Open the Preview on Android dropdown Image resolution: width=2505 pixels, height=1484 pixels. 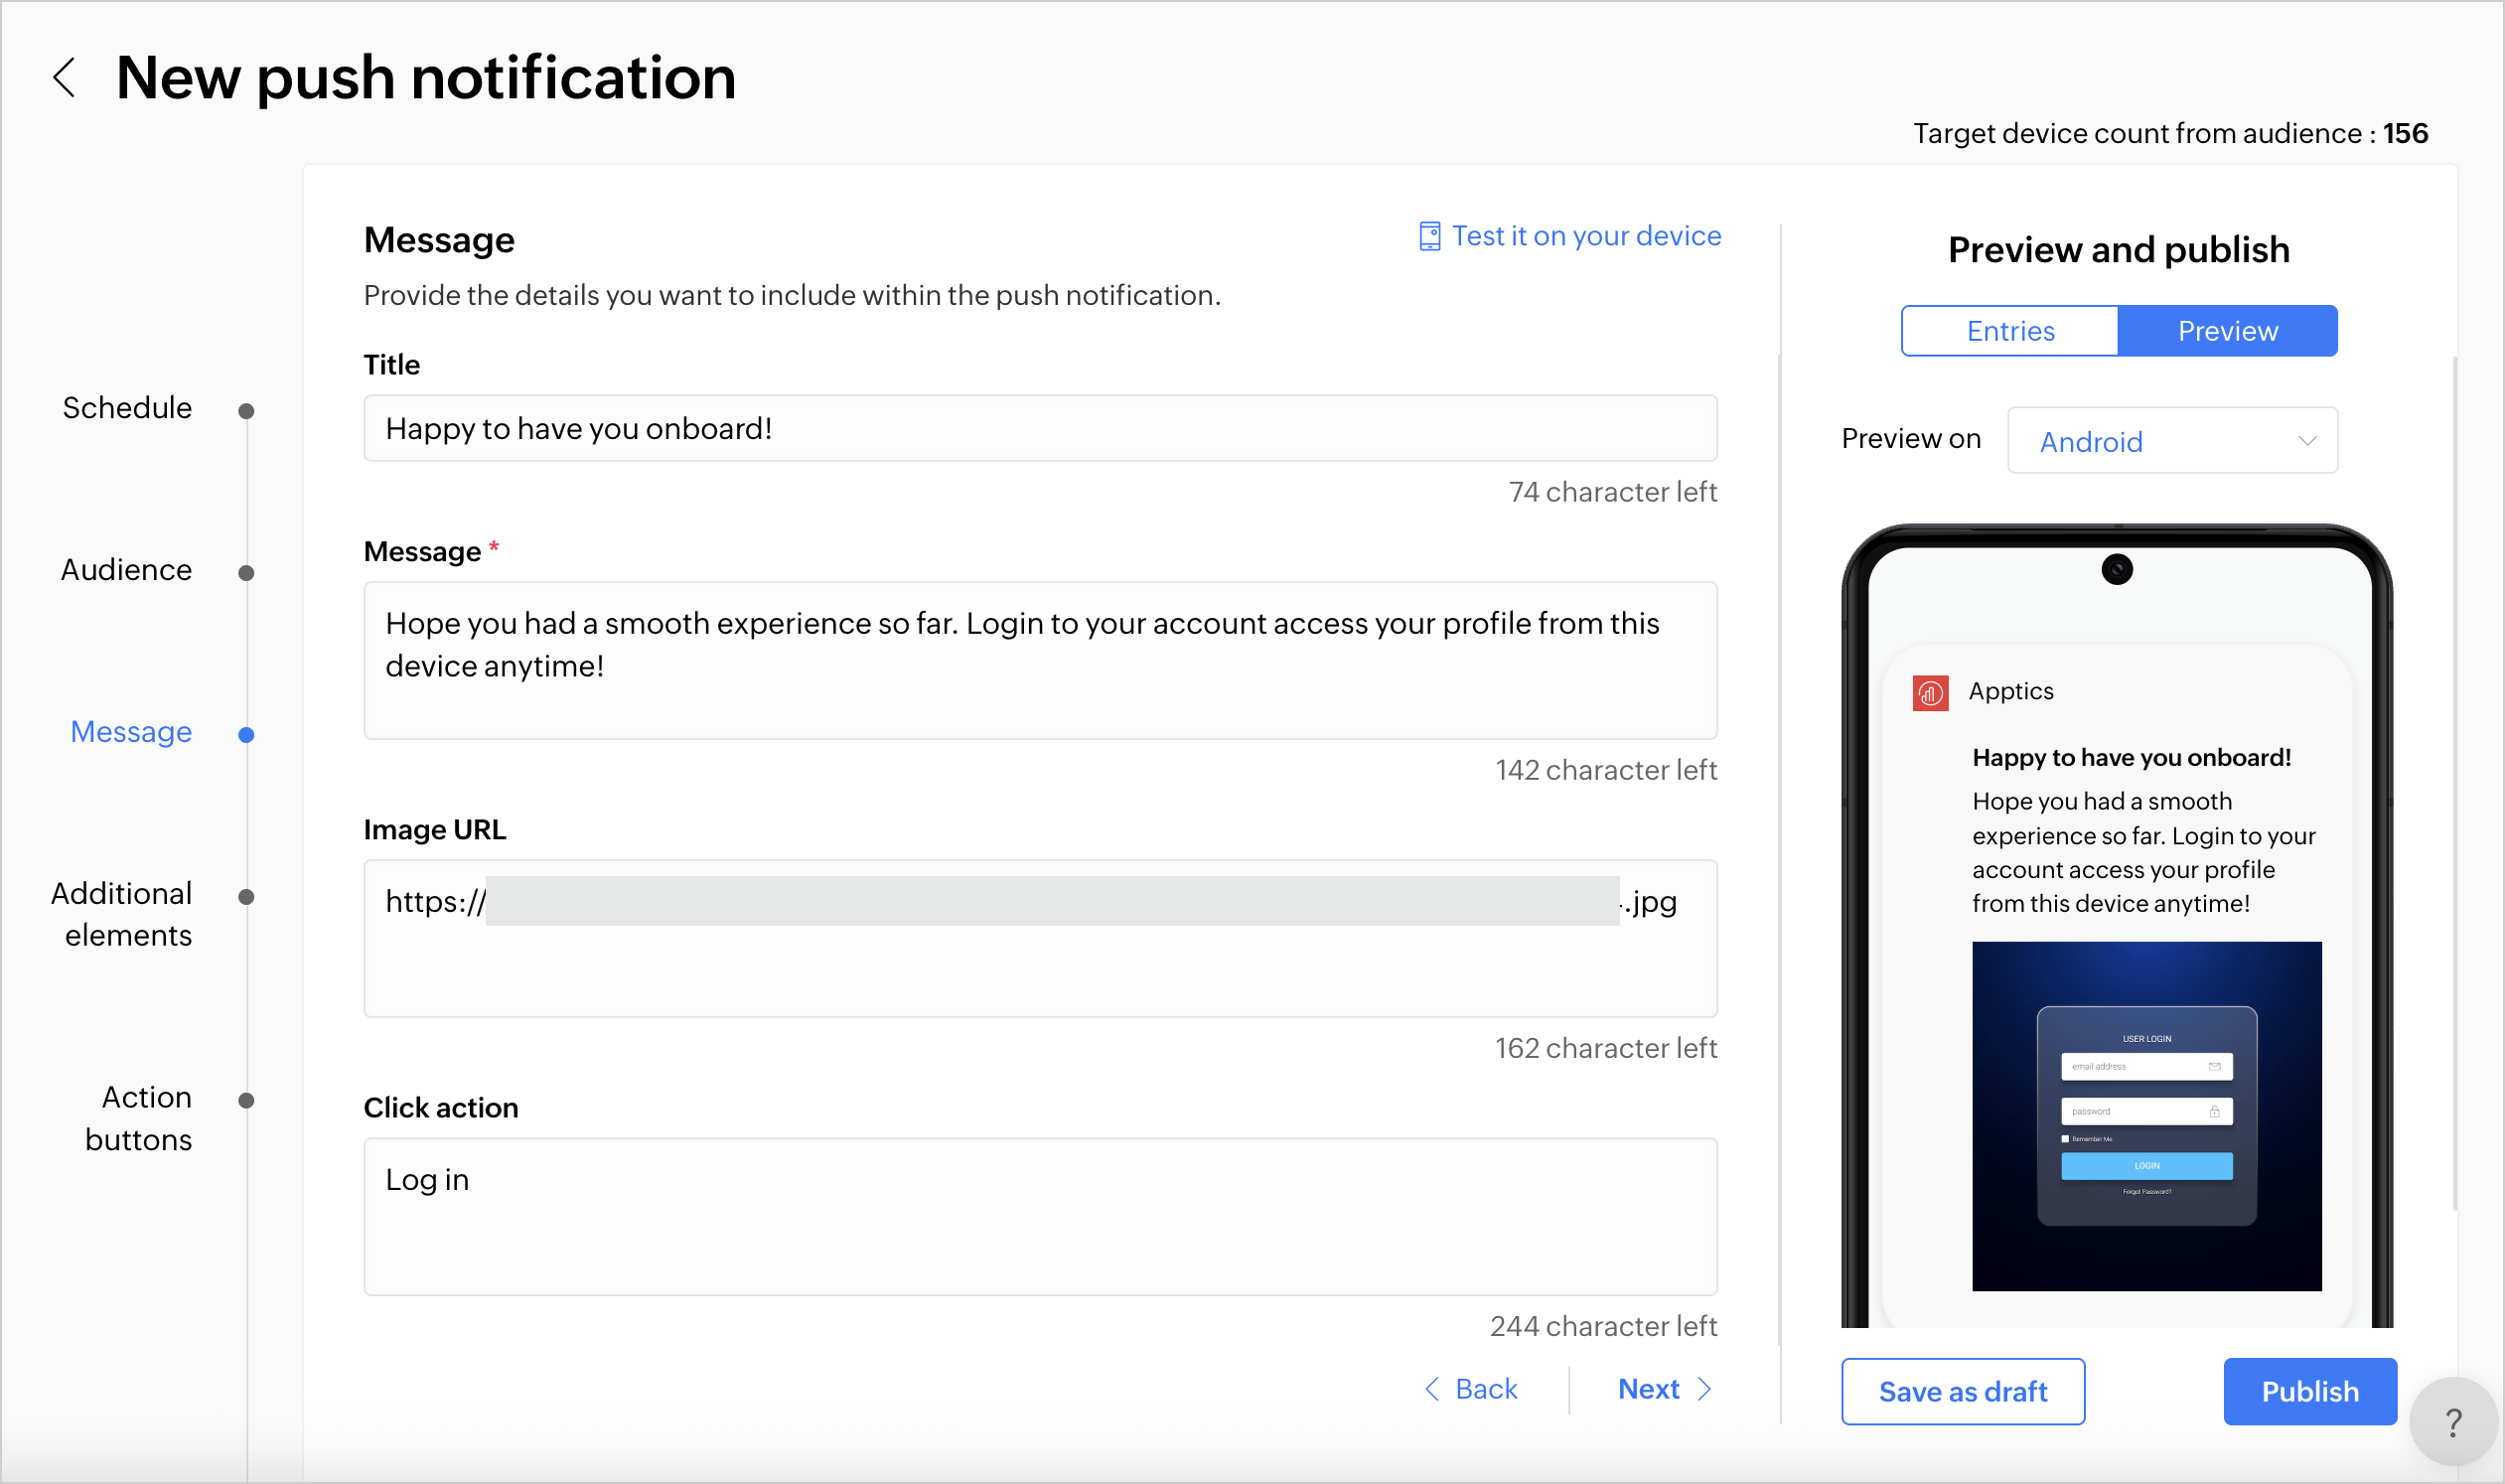[x=2172, y=440]
